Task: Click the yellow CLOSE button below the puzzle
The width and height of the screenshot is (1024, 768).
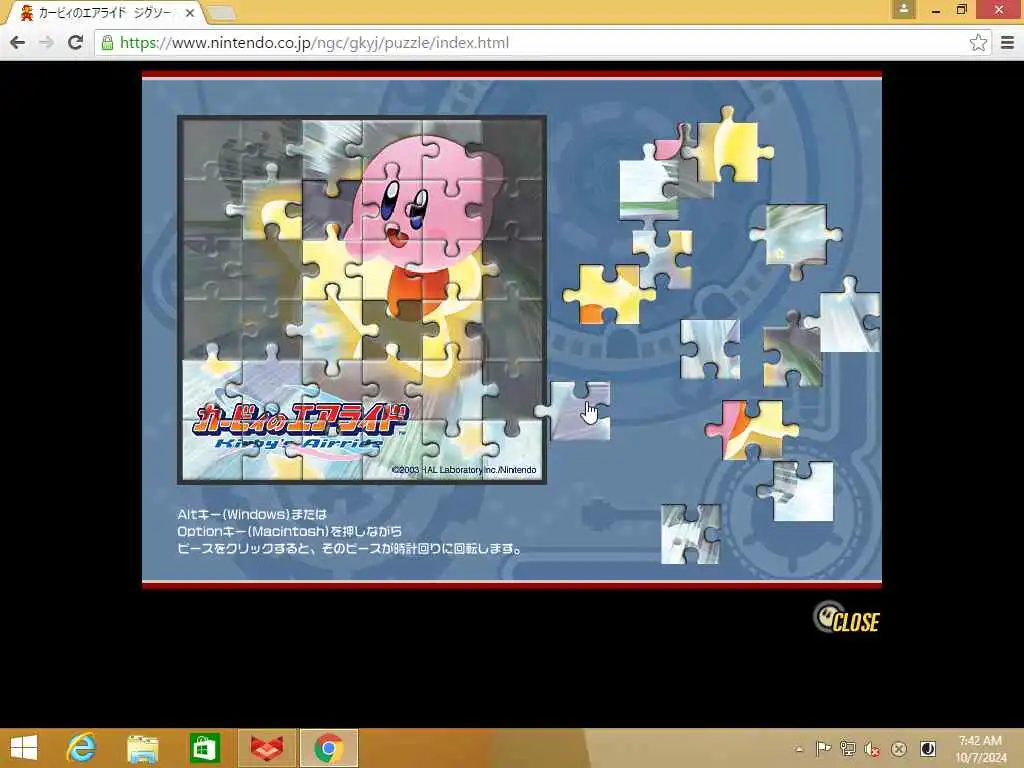Action: 846,618
